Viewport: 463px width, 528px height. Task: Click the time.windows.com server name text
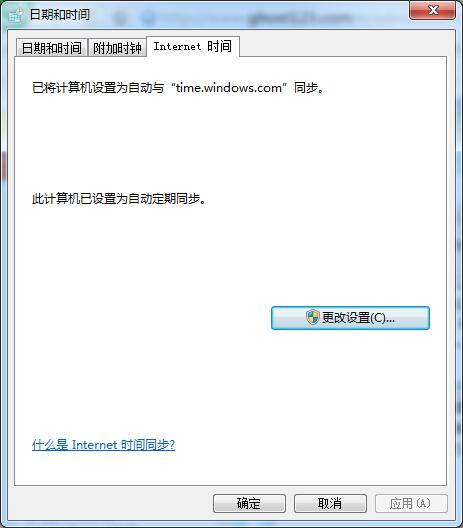click(x=229, y=88)
